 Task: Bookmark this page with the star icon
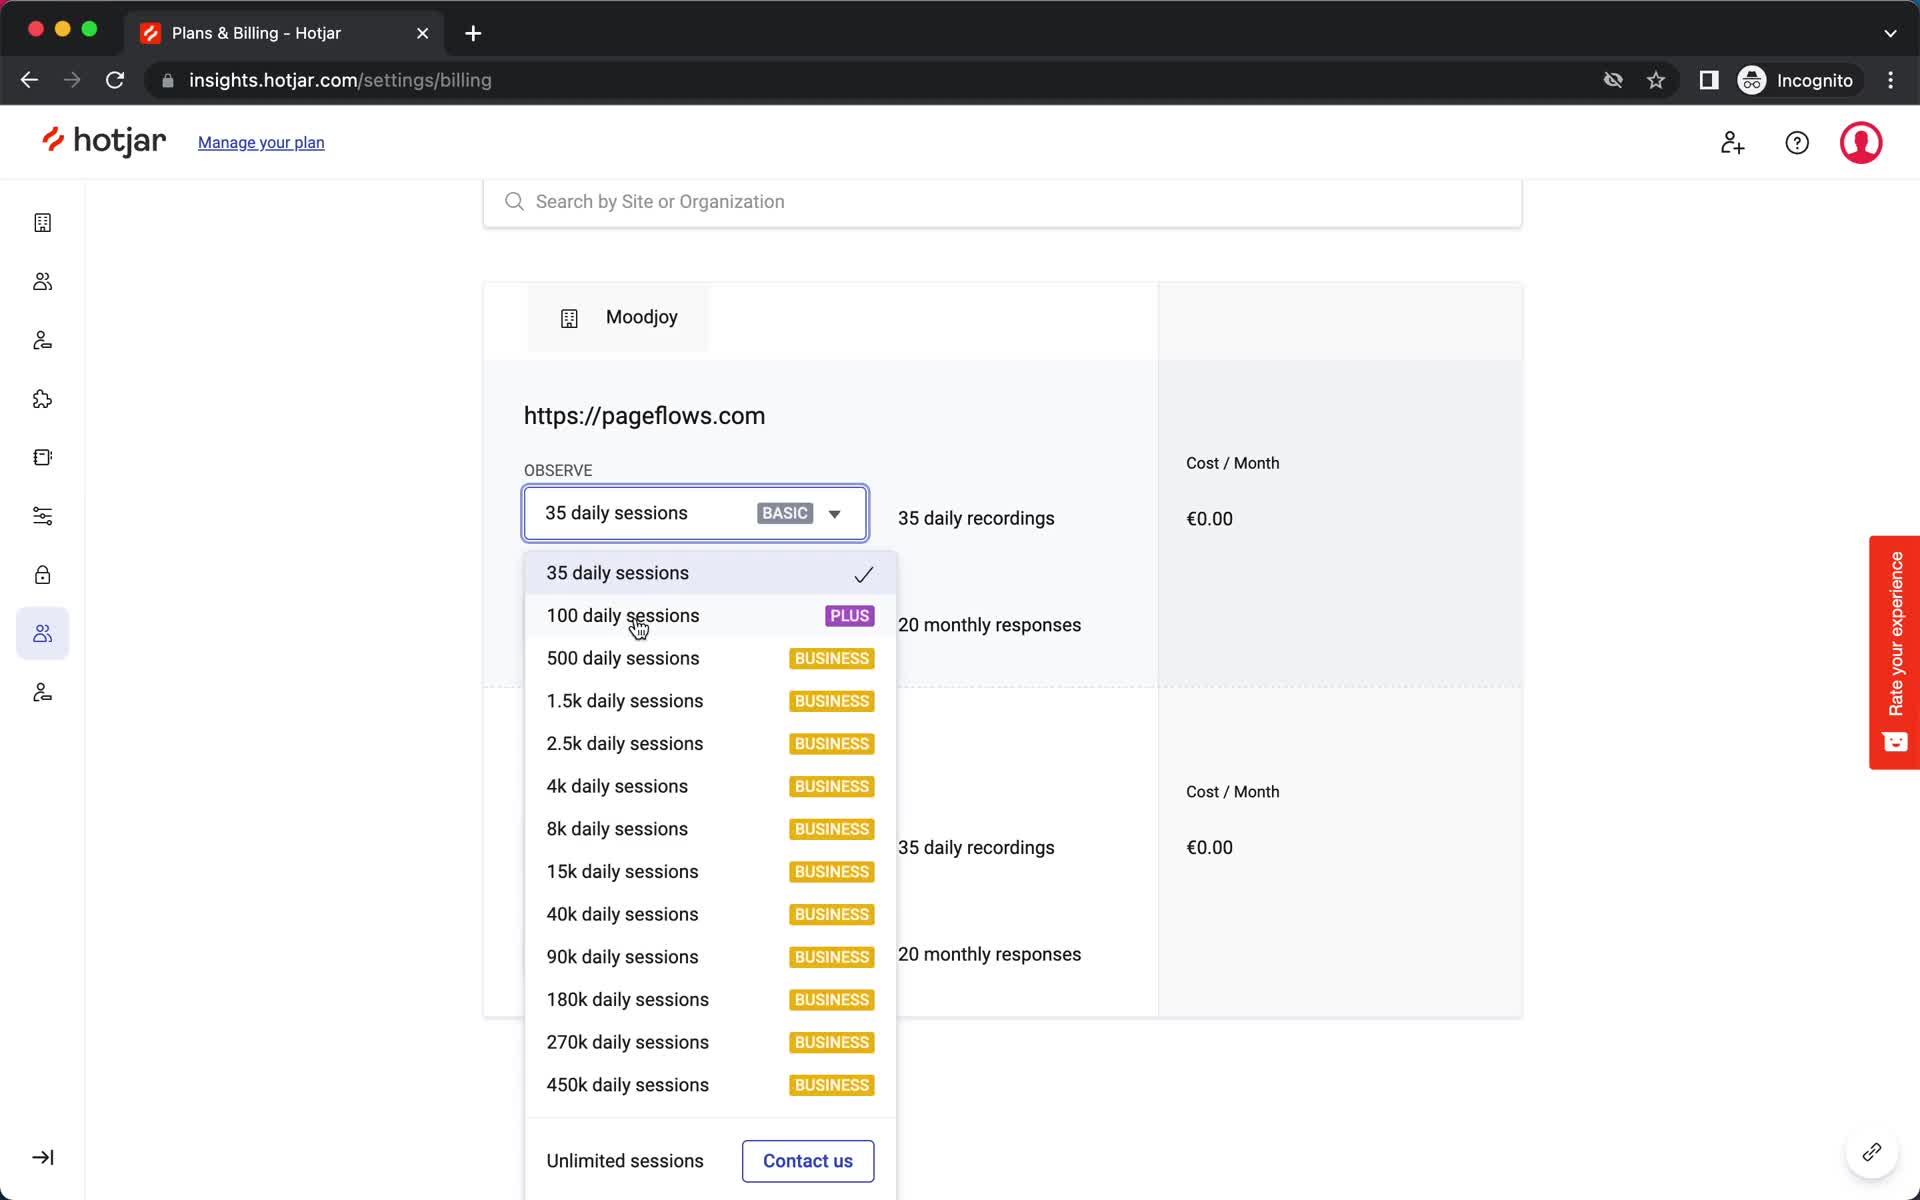pyautogui.click(x=1656, y=80)
